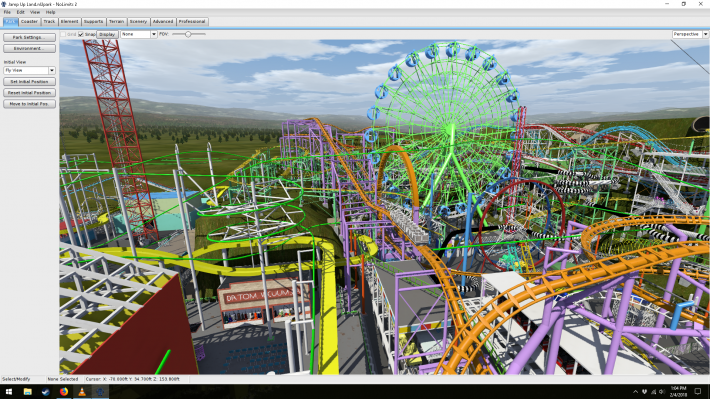Switch to the Terrain tab
The width and height of the screenshot is (710, 399).
(116, 22)
